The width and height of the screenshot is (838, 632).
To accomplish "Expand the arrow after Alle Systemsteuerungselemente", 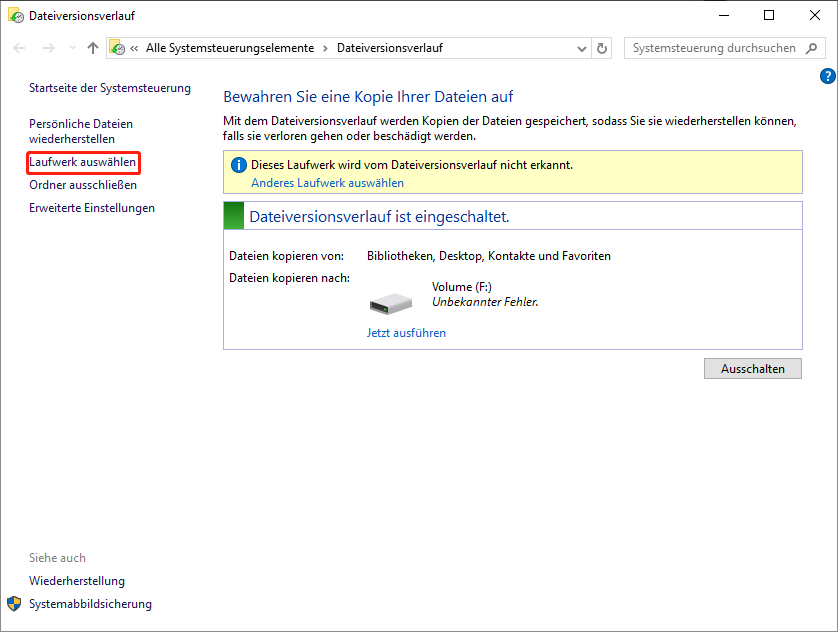I will tap(325, 49).
